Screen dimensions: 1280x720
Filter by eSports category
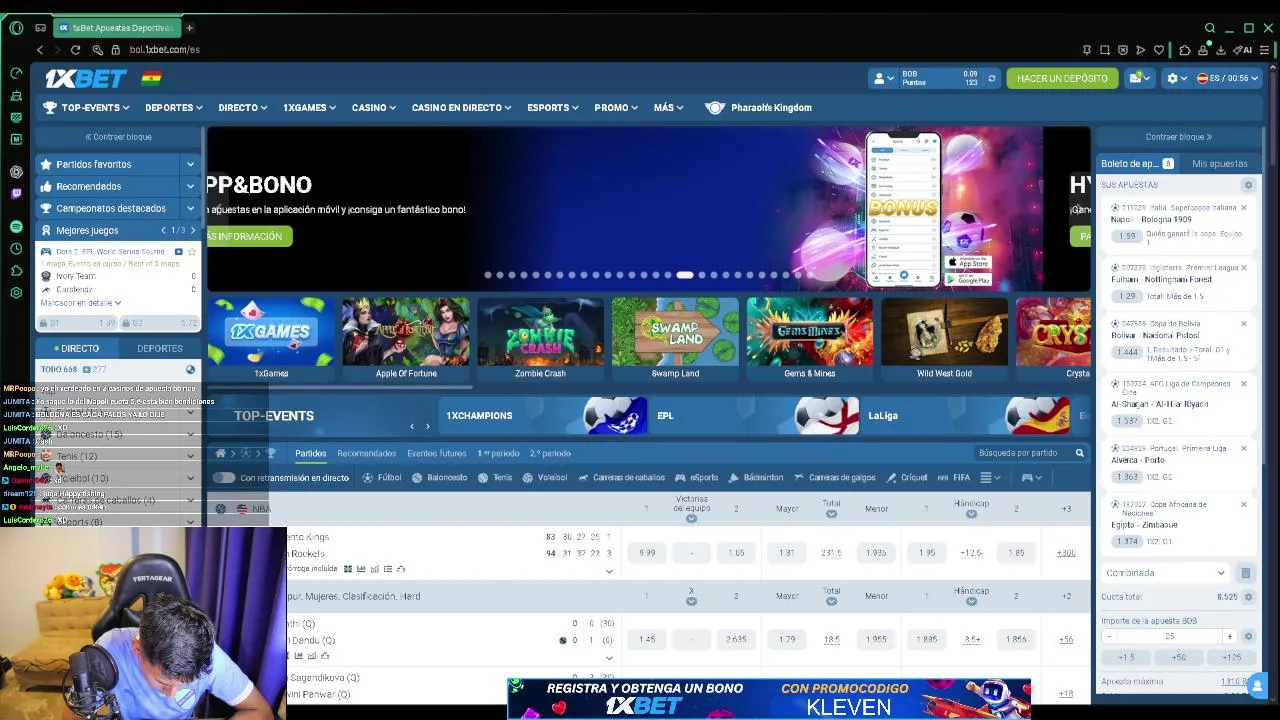[697, 478]
